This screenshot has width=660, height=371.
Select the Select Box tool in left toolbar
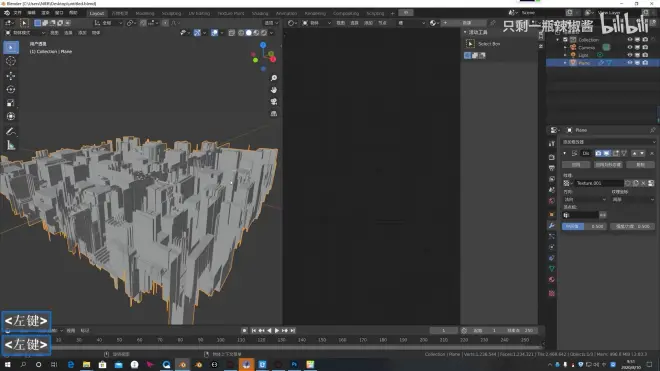point(11,47)
